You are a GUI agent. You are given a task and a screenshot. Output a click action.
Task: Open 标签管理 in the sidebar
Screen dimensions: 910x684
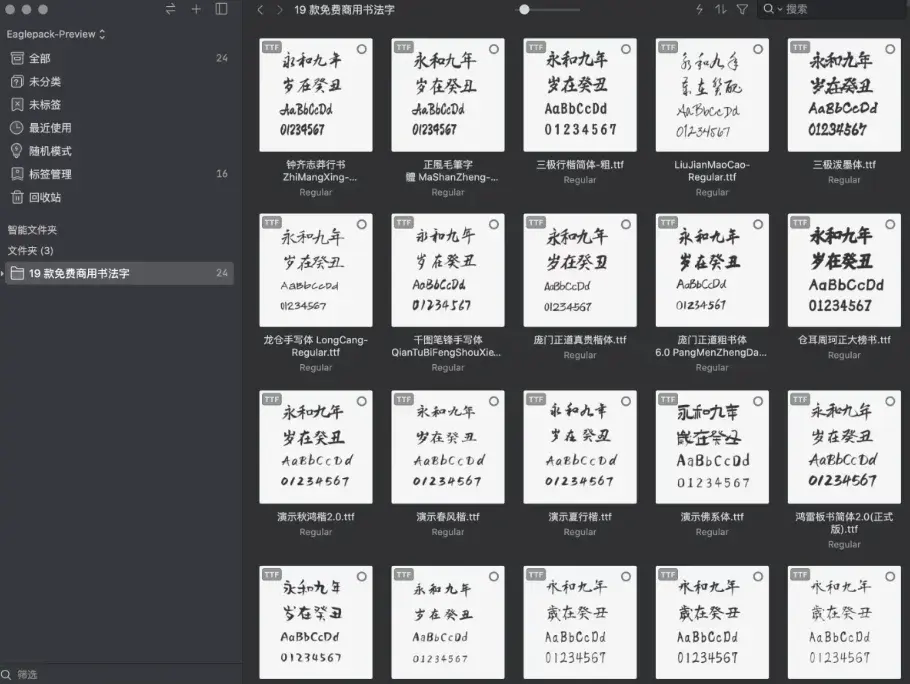50,174
